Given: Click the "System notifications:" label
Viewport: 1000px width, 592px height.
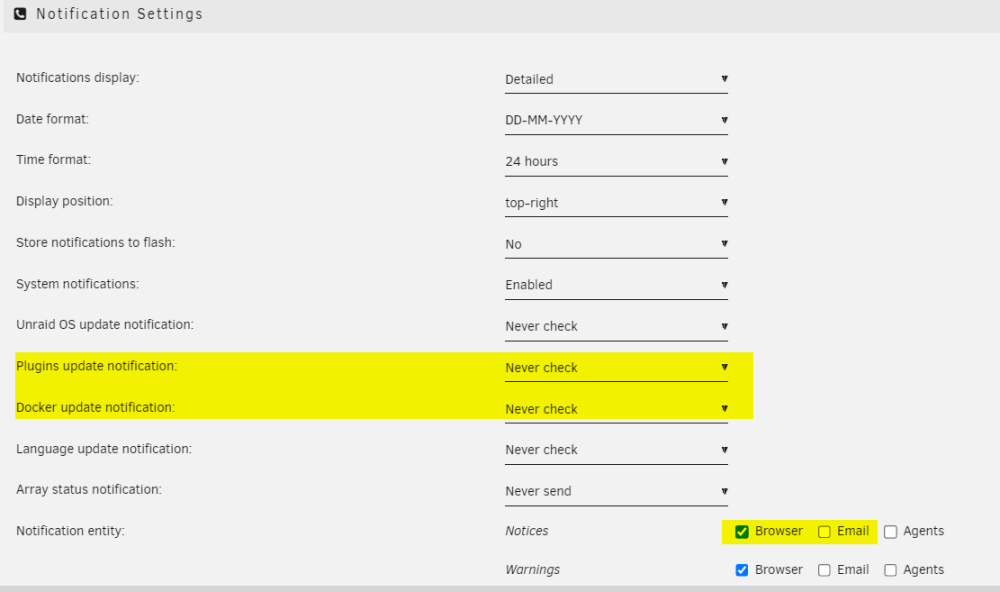Looking at the screenshot, I should pos(78,285).
